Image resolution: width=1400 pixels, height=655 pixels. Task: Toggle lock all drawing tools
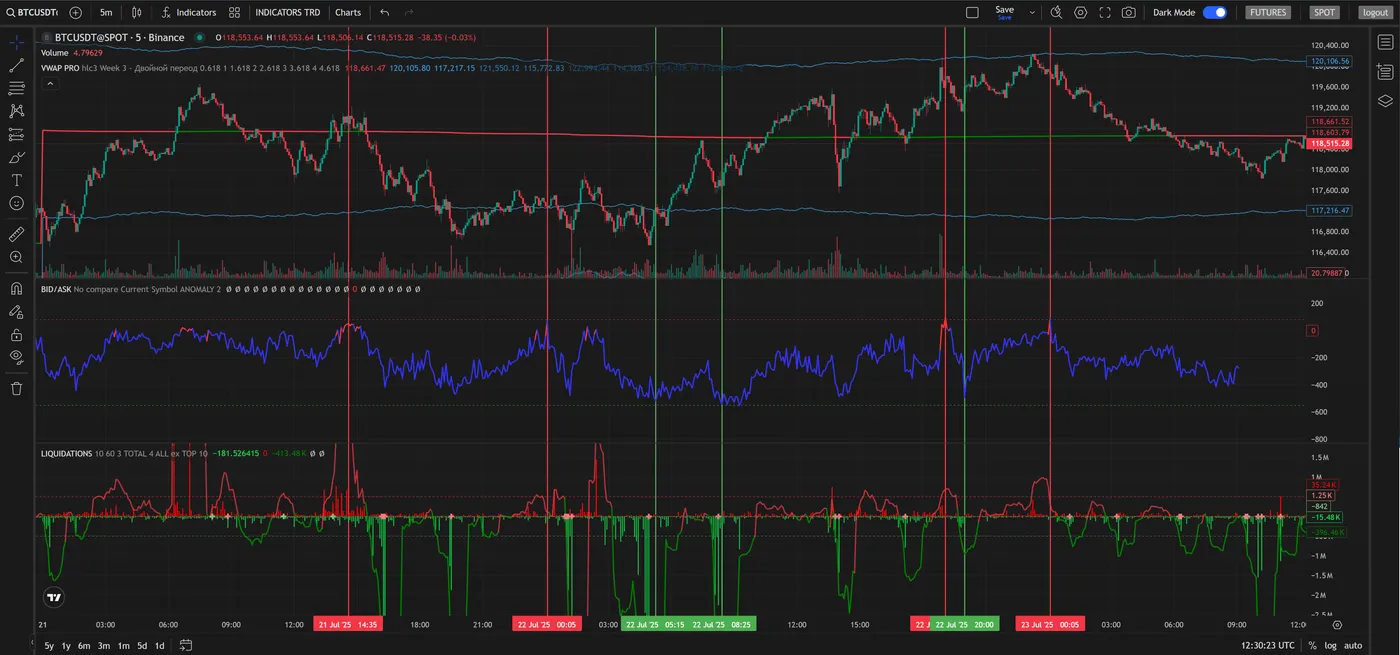tap(16, 335)
